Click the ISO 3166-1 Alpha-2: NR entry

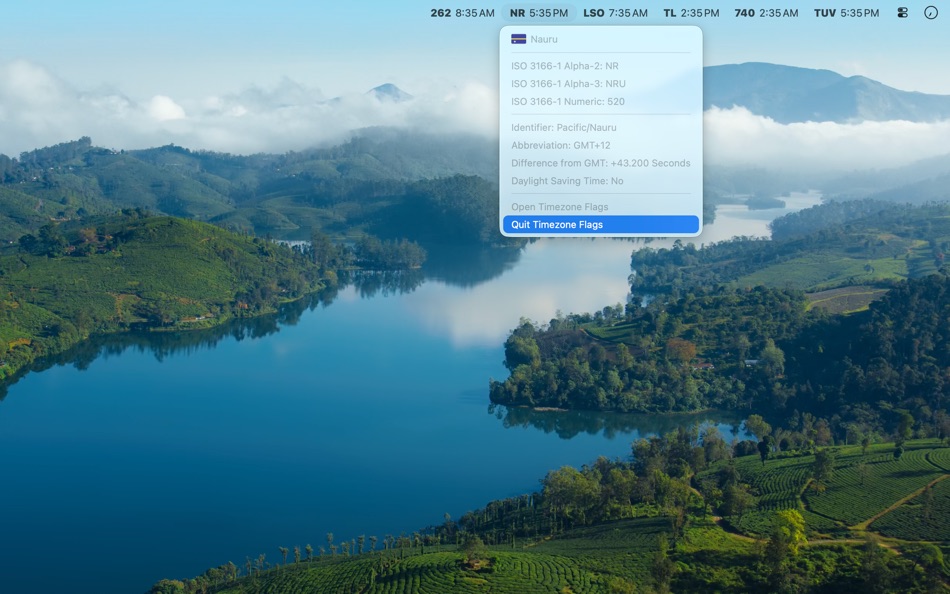[x=562, y=65]
